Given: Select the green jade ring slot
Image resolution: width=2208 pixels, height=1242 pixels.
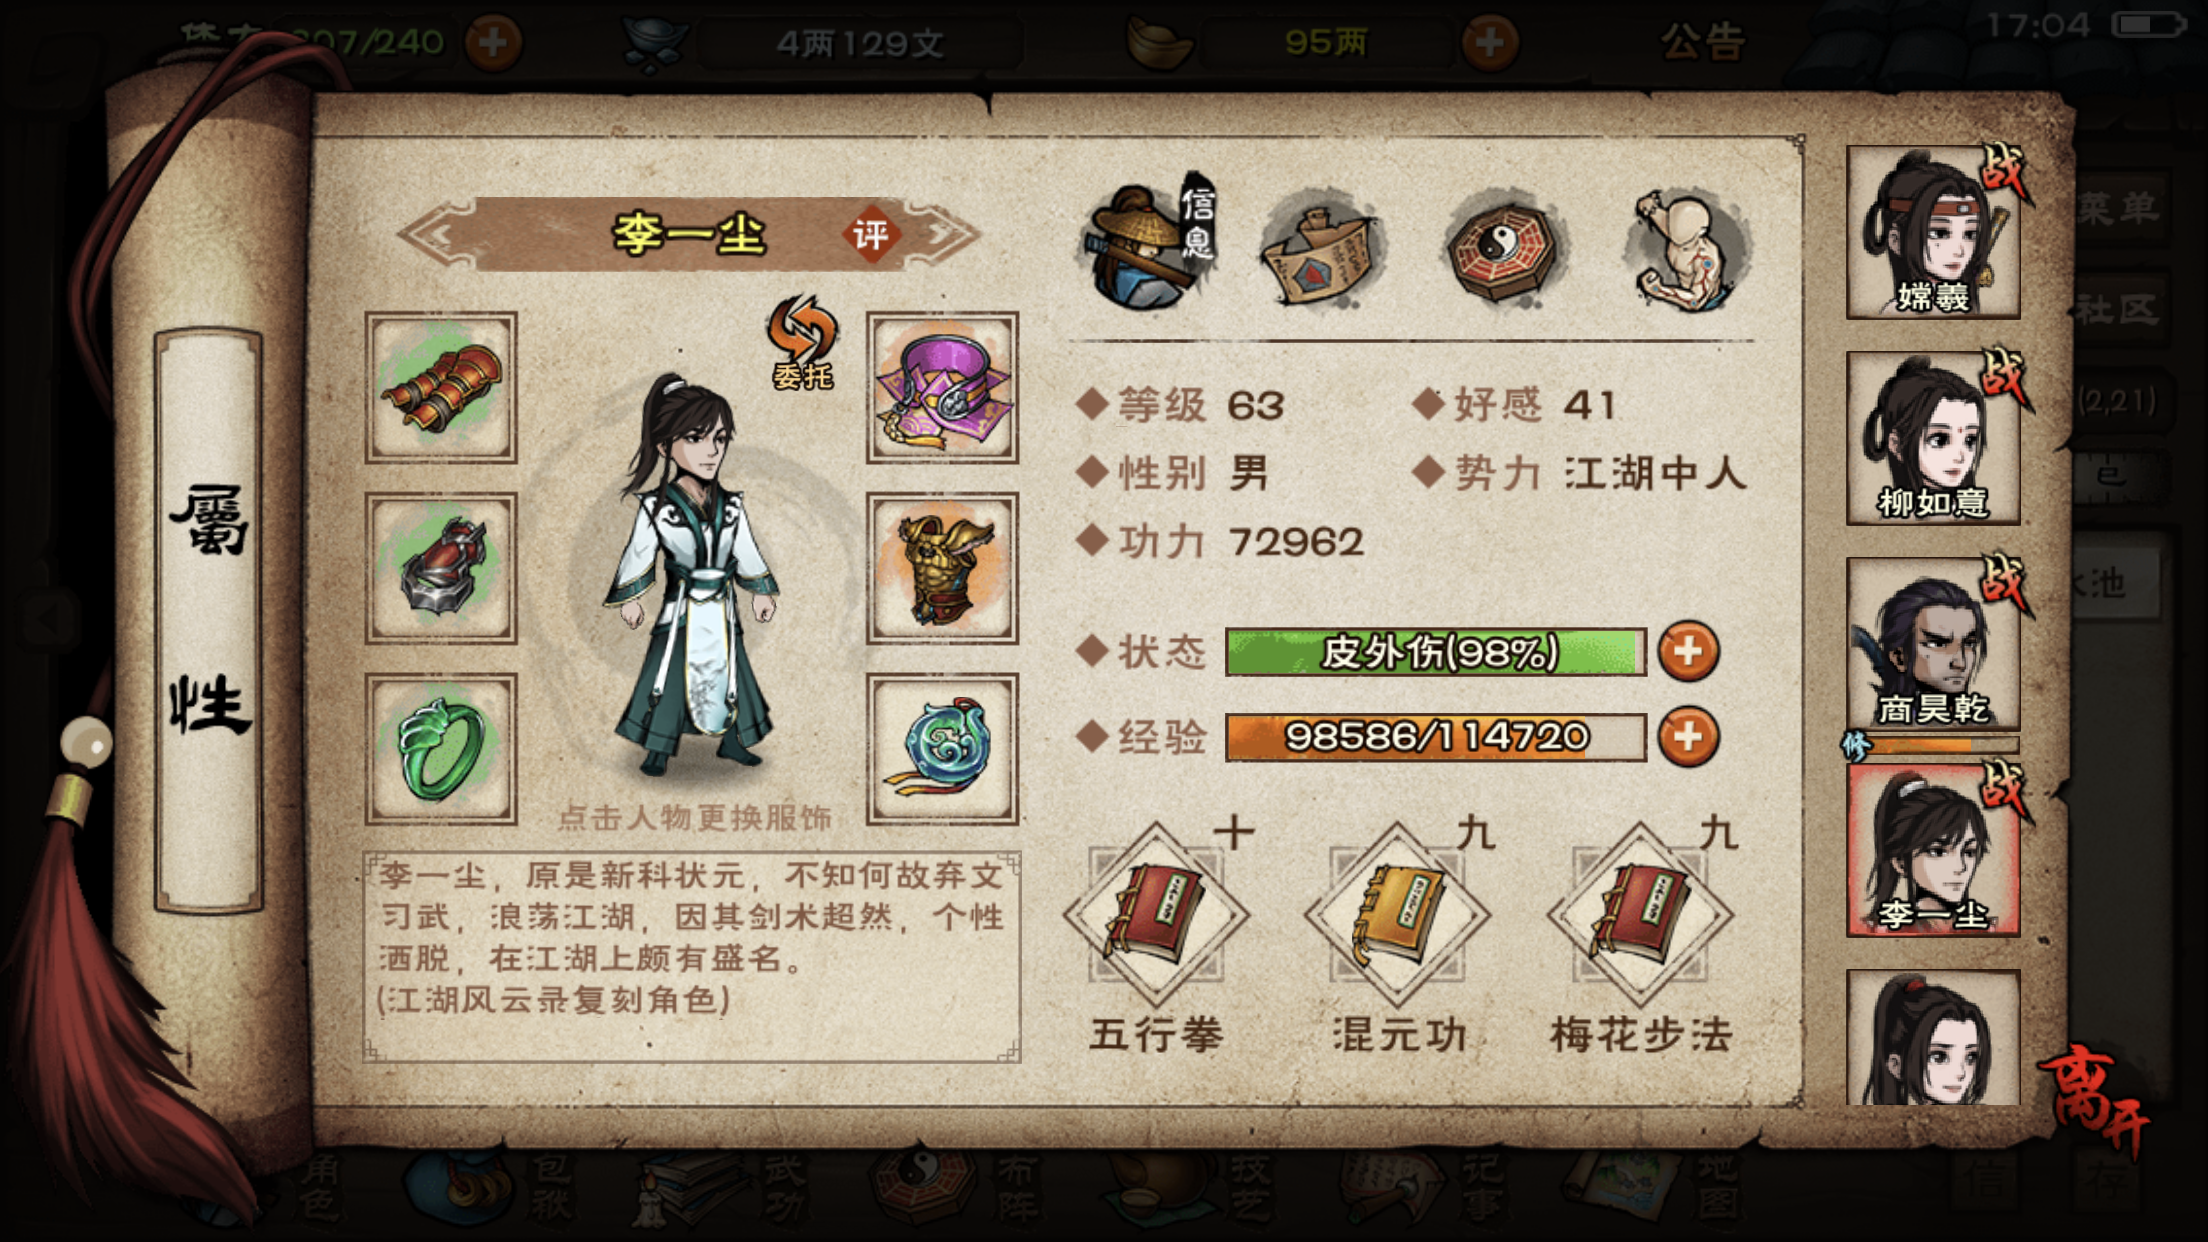Looking at the screenshot, I should [x=441, y=749].
